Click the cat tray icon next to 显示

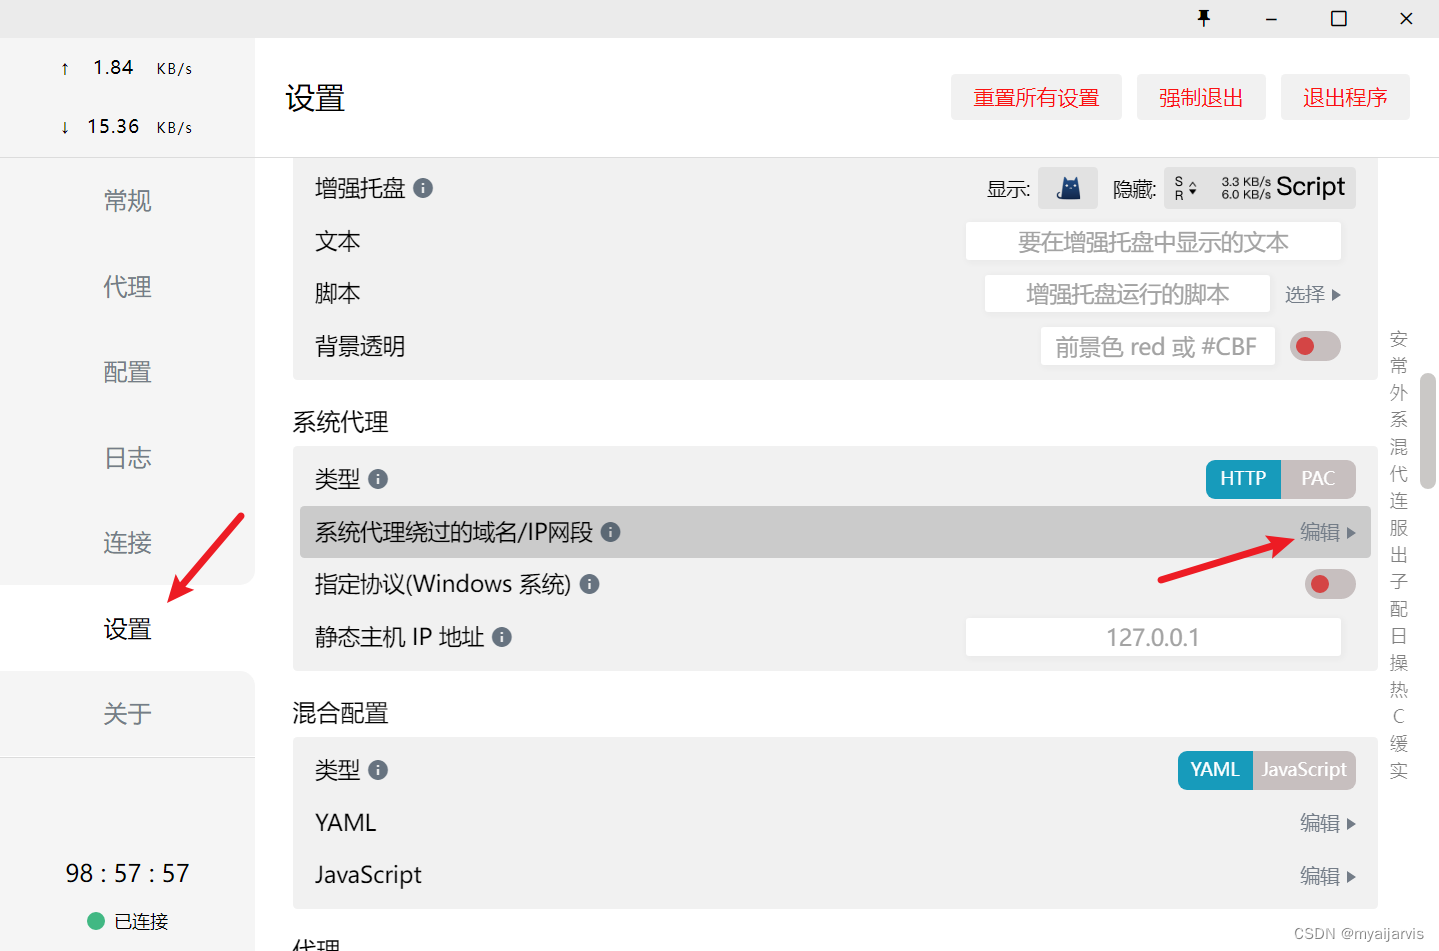(x=1068, y=188)
